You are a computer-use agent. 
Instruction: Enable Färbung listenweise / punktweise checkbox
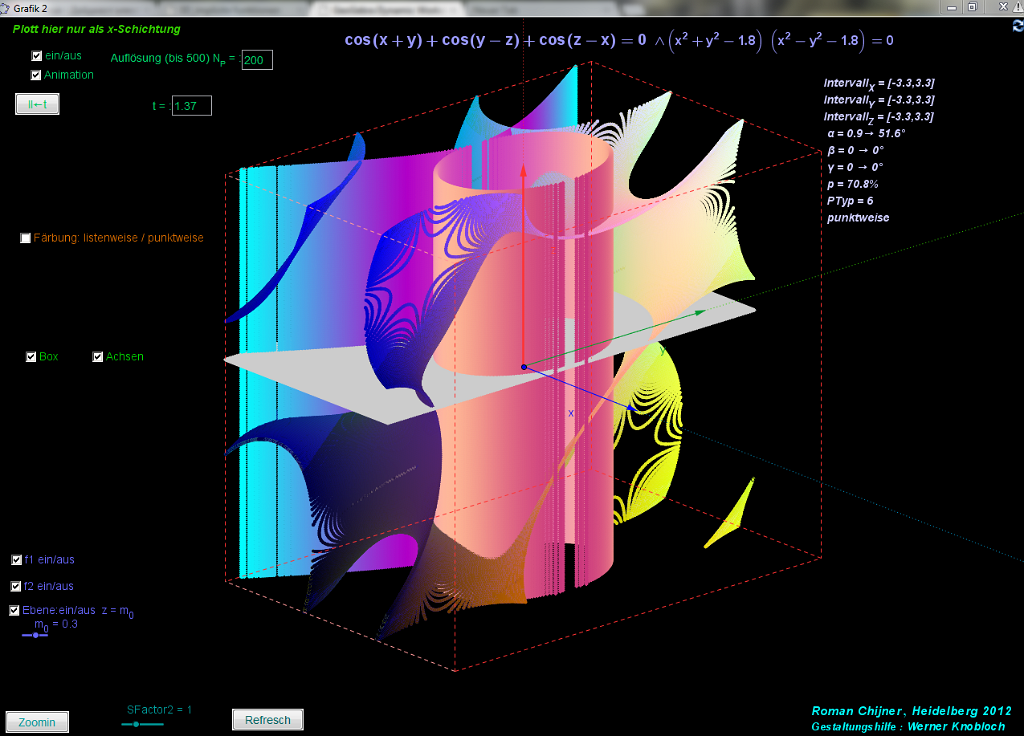[x=26, y=238]
